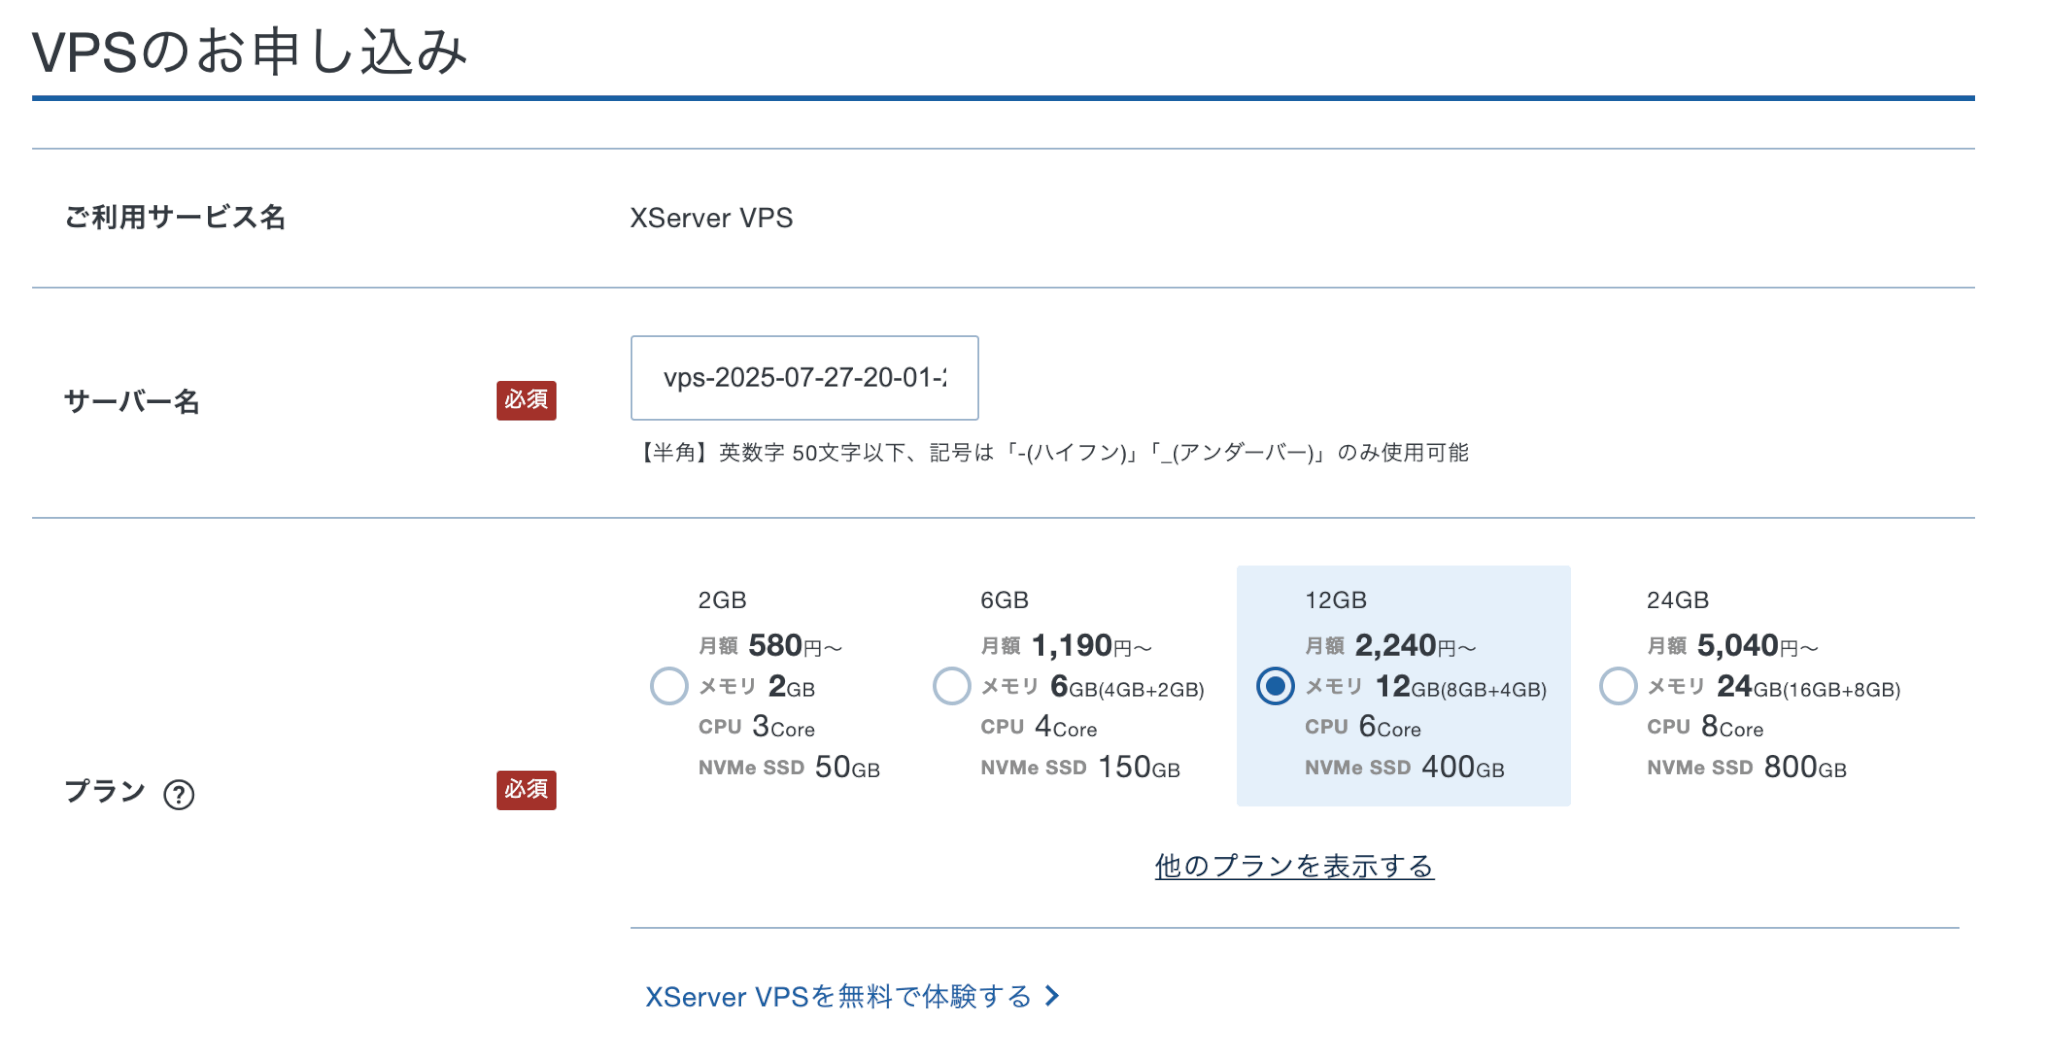Click the メモリ 12GB(8GB+4GB) text
Viewport: 2048px width, 1061px height.
tap(1425, 687)
